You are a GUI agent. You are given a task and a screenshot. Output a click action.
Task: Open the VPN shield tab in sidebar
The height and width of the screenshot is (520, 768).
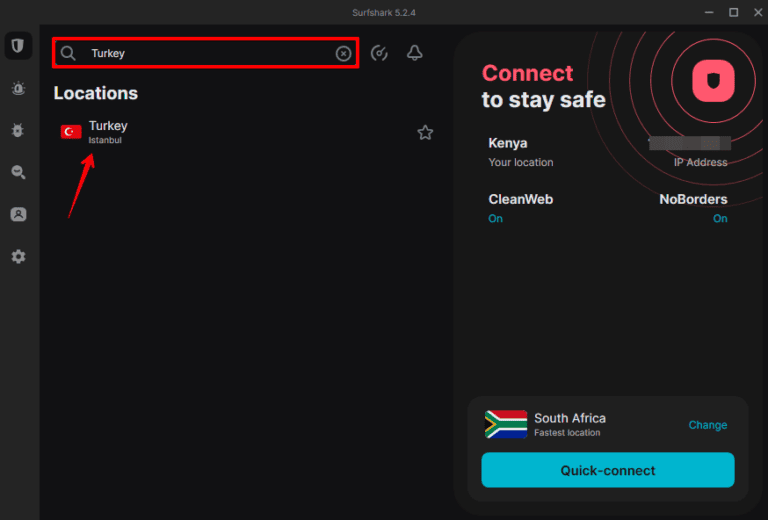tap(17, 46)
